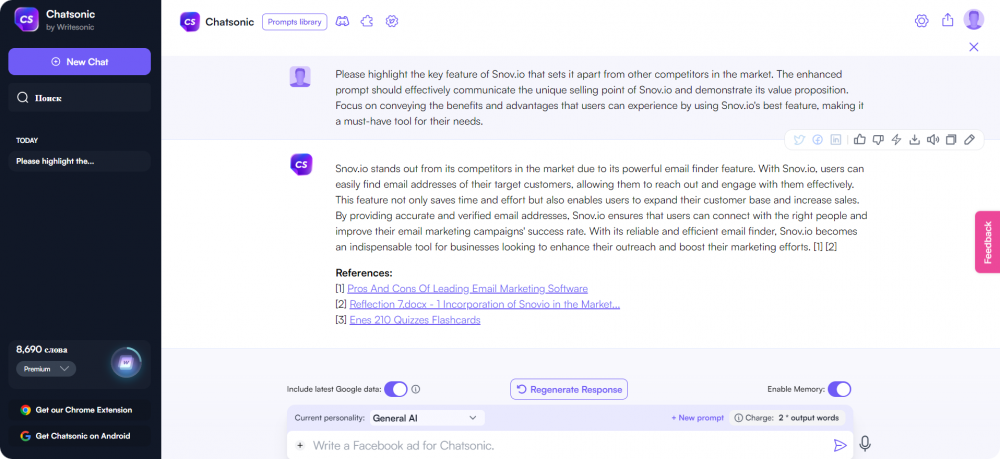Open the Reflection 7.docx reference link
This screenshot has width=1000, height=459.
tap(485, 304)
